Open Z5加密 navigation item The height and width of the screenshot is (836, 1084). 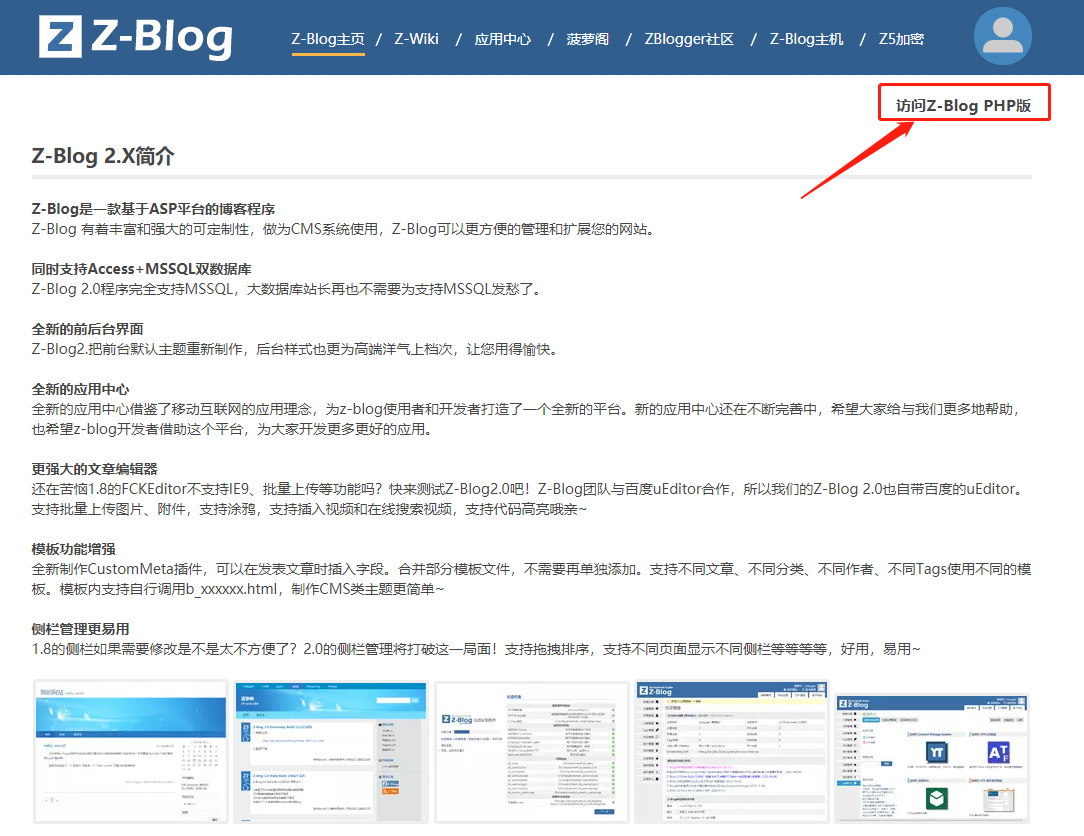(x=901, y=39)
